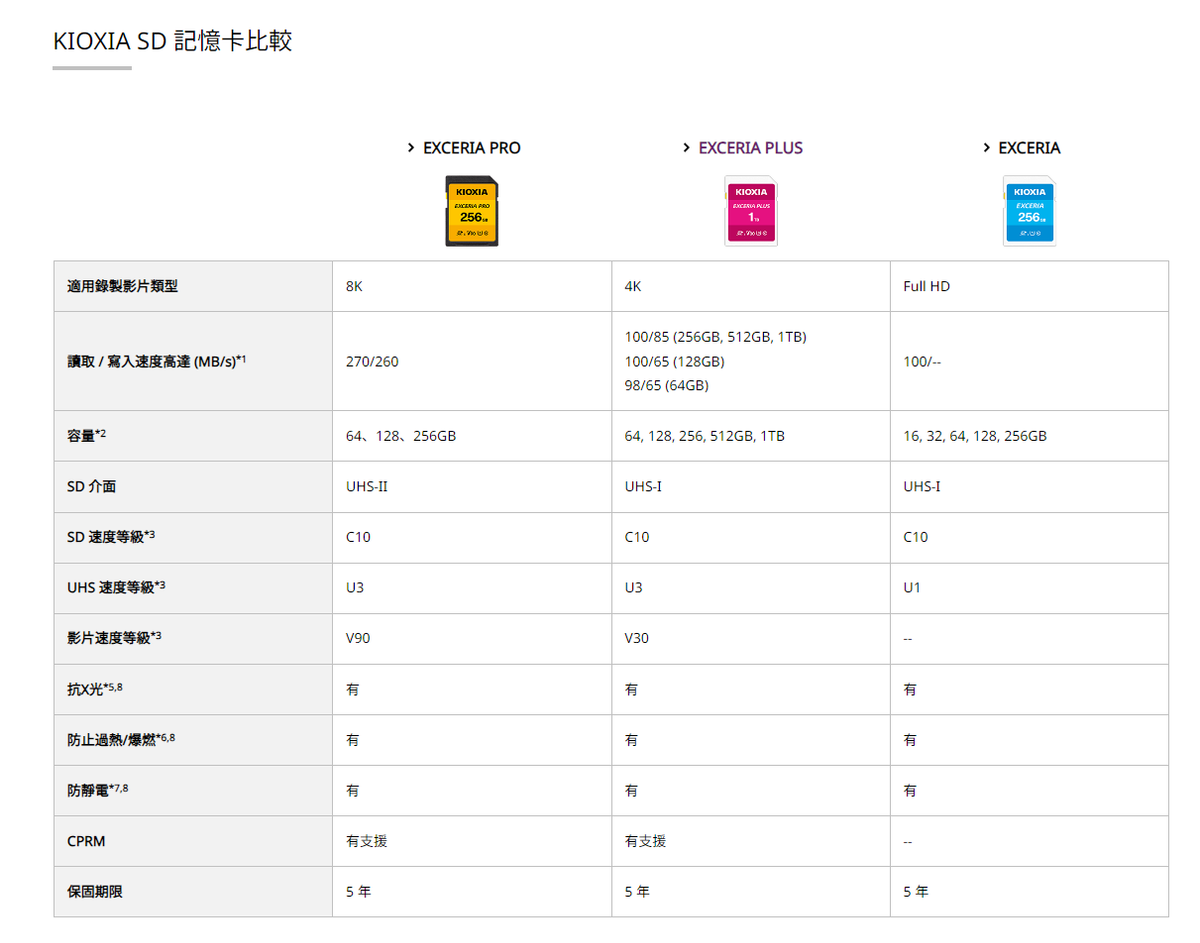Click the V30 video speed class cell

click(x=637, y=638)
